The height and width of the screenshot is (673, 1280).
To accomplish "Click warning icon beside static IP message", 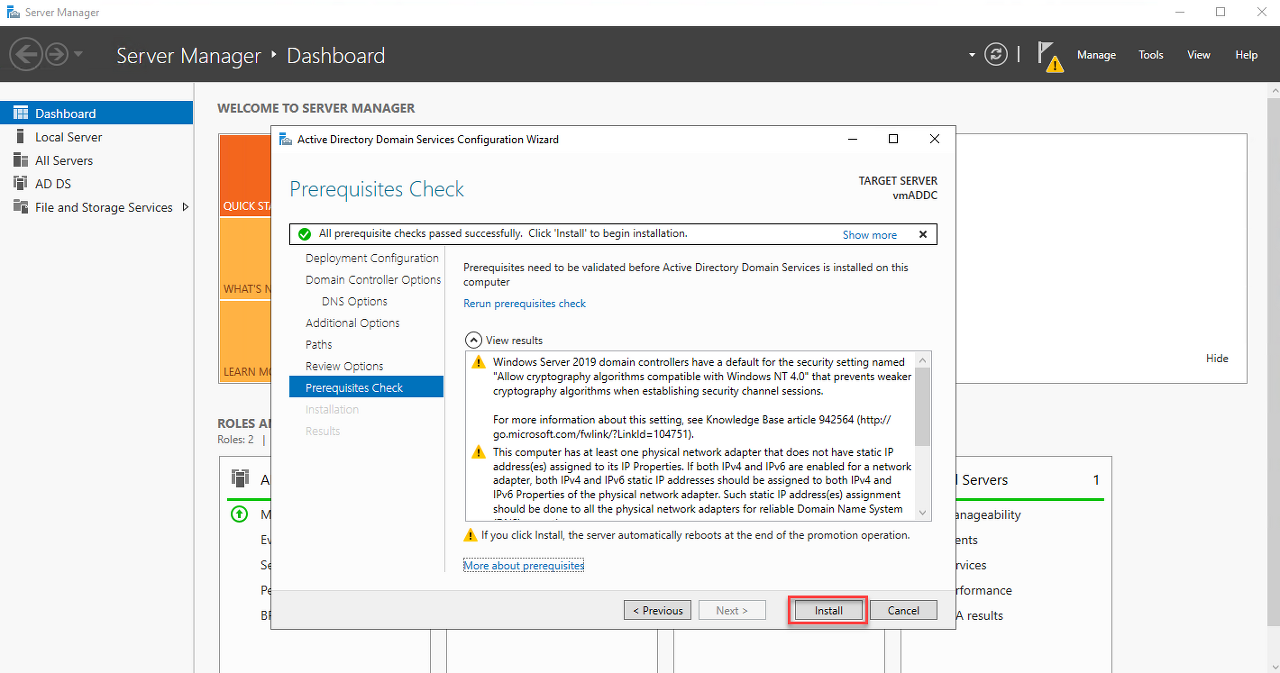I will pyautogui.click(x=477, y=452).
